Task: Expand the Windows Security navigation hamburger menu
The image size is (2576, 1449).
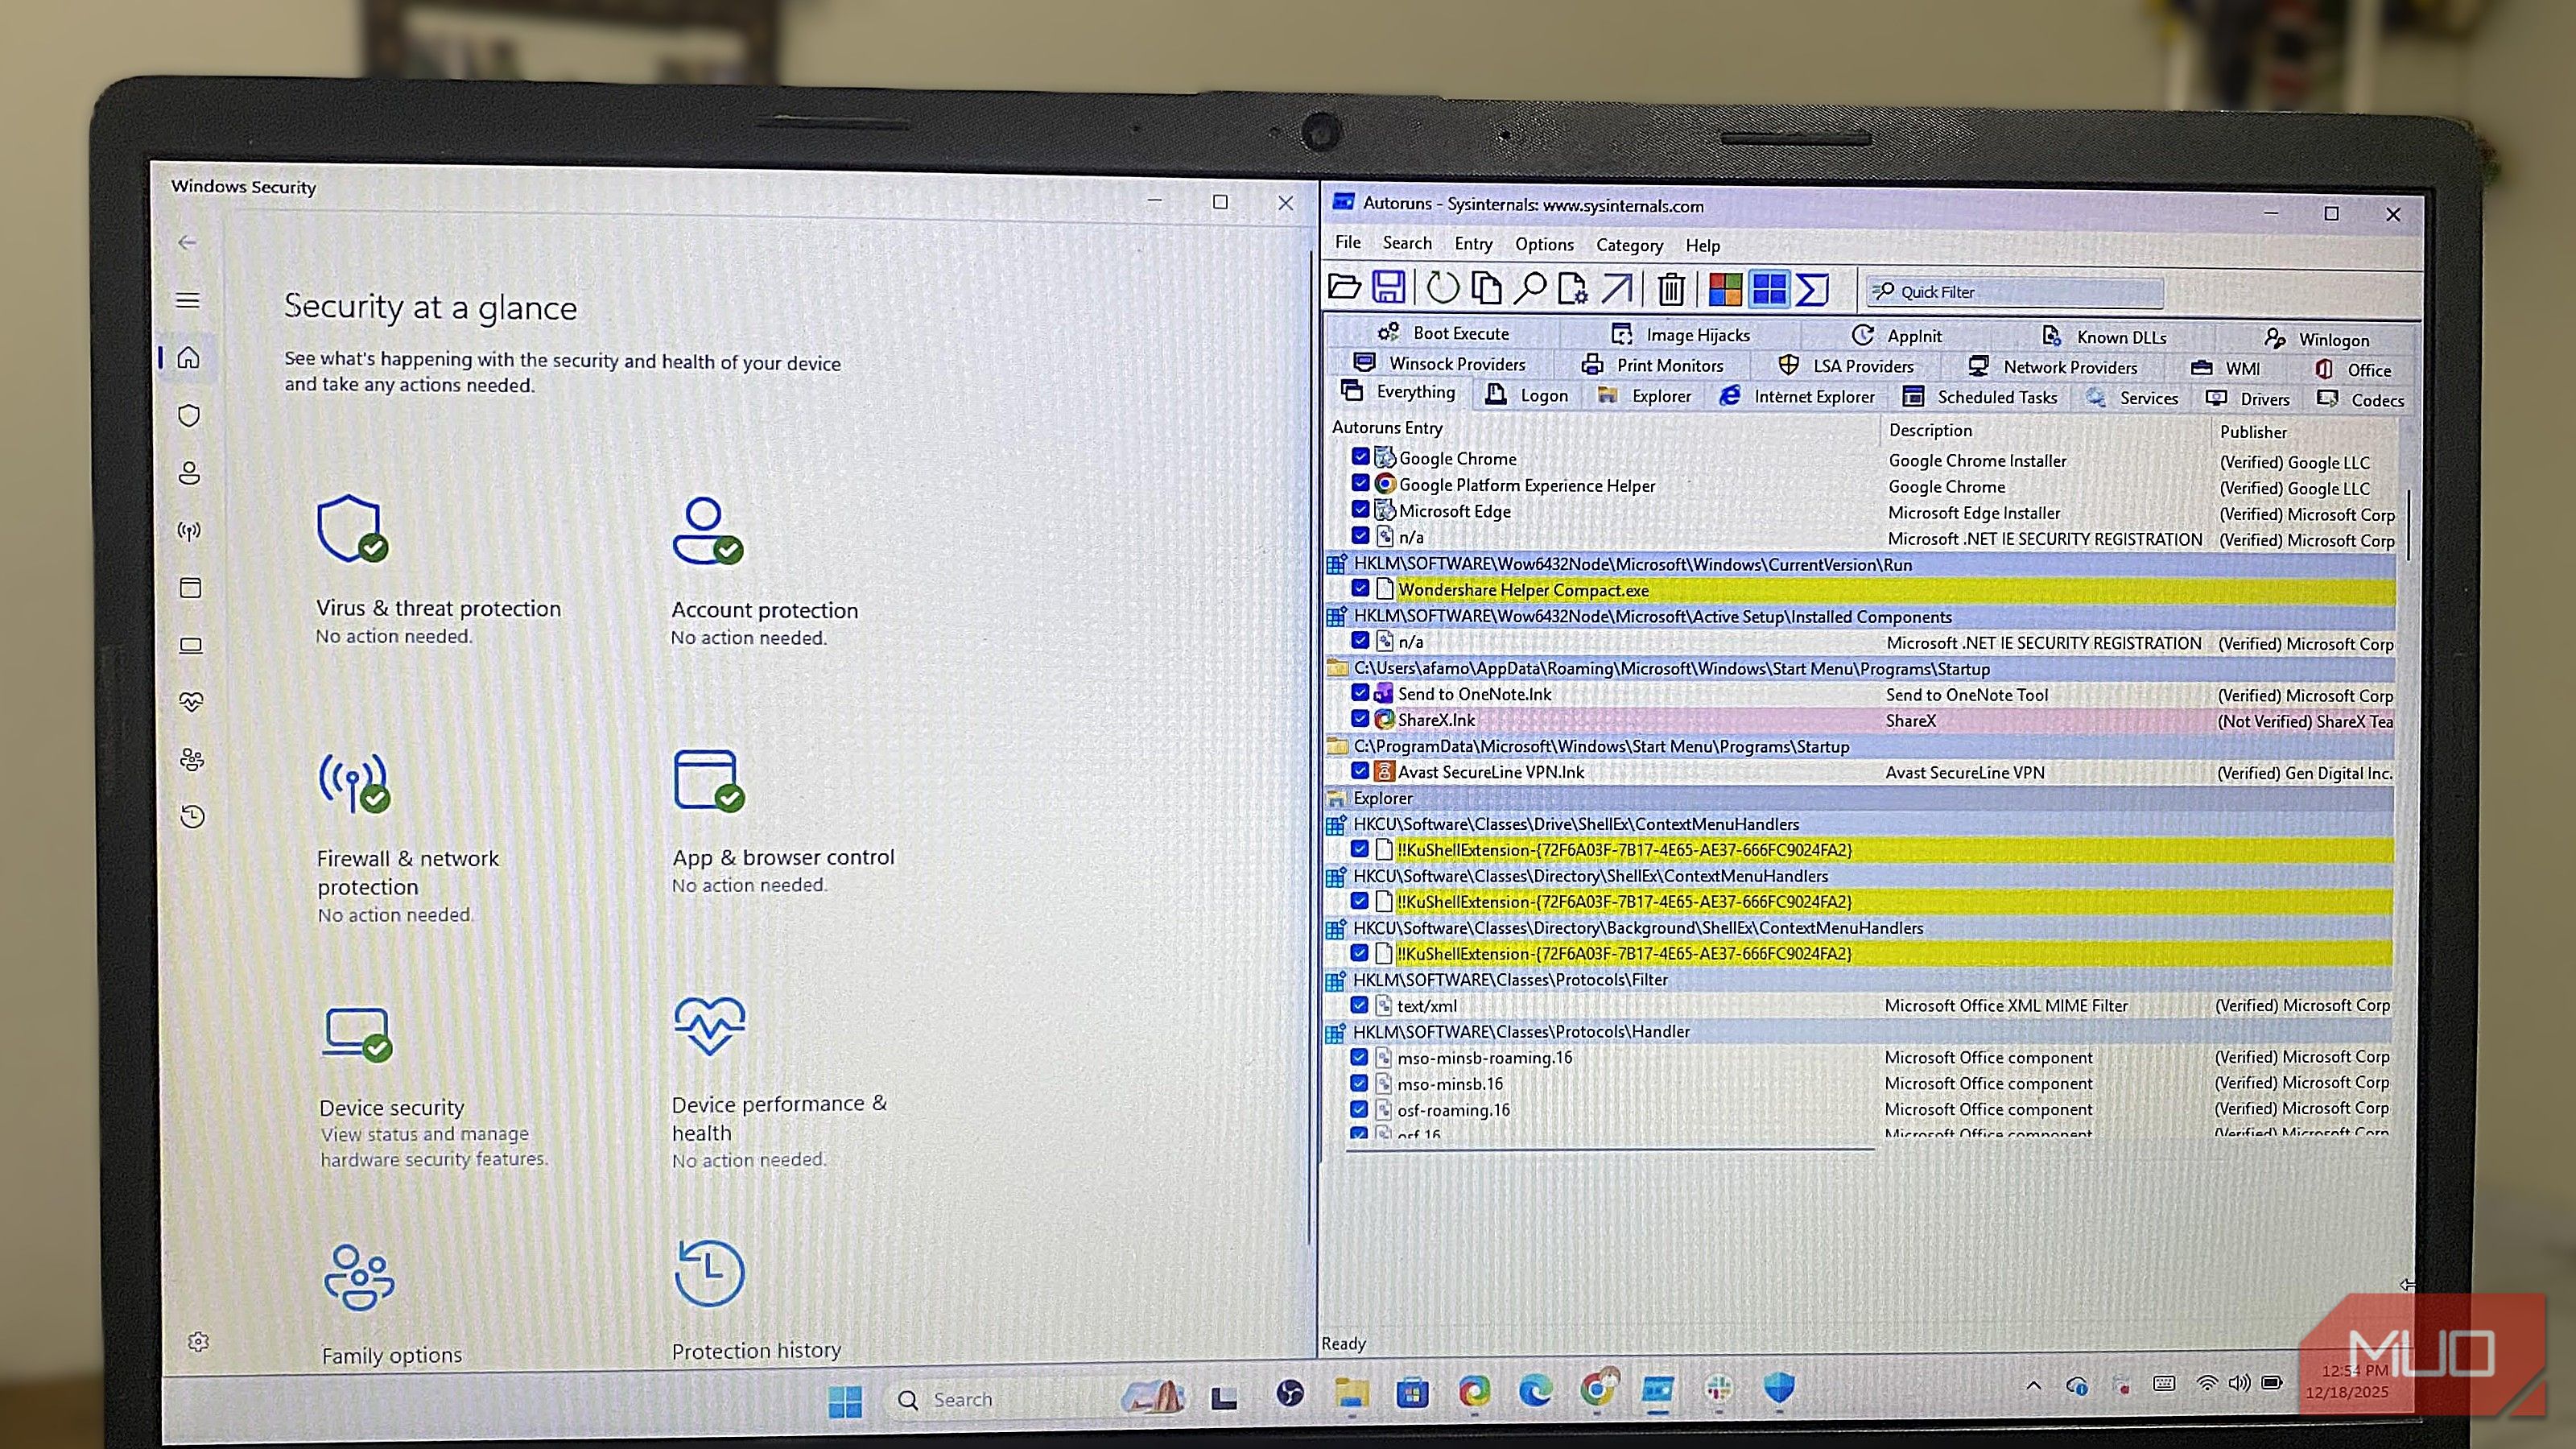Action: click(x=189, y=300)
